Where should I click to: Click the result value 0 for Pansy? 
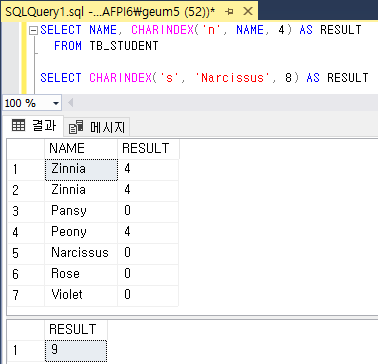pyautogui.click(x=148, y=212)
